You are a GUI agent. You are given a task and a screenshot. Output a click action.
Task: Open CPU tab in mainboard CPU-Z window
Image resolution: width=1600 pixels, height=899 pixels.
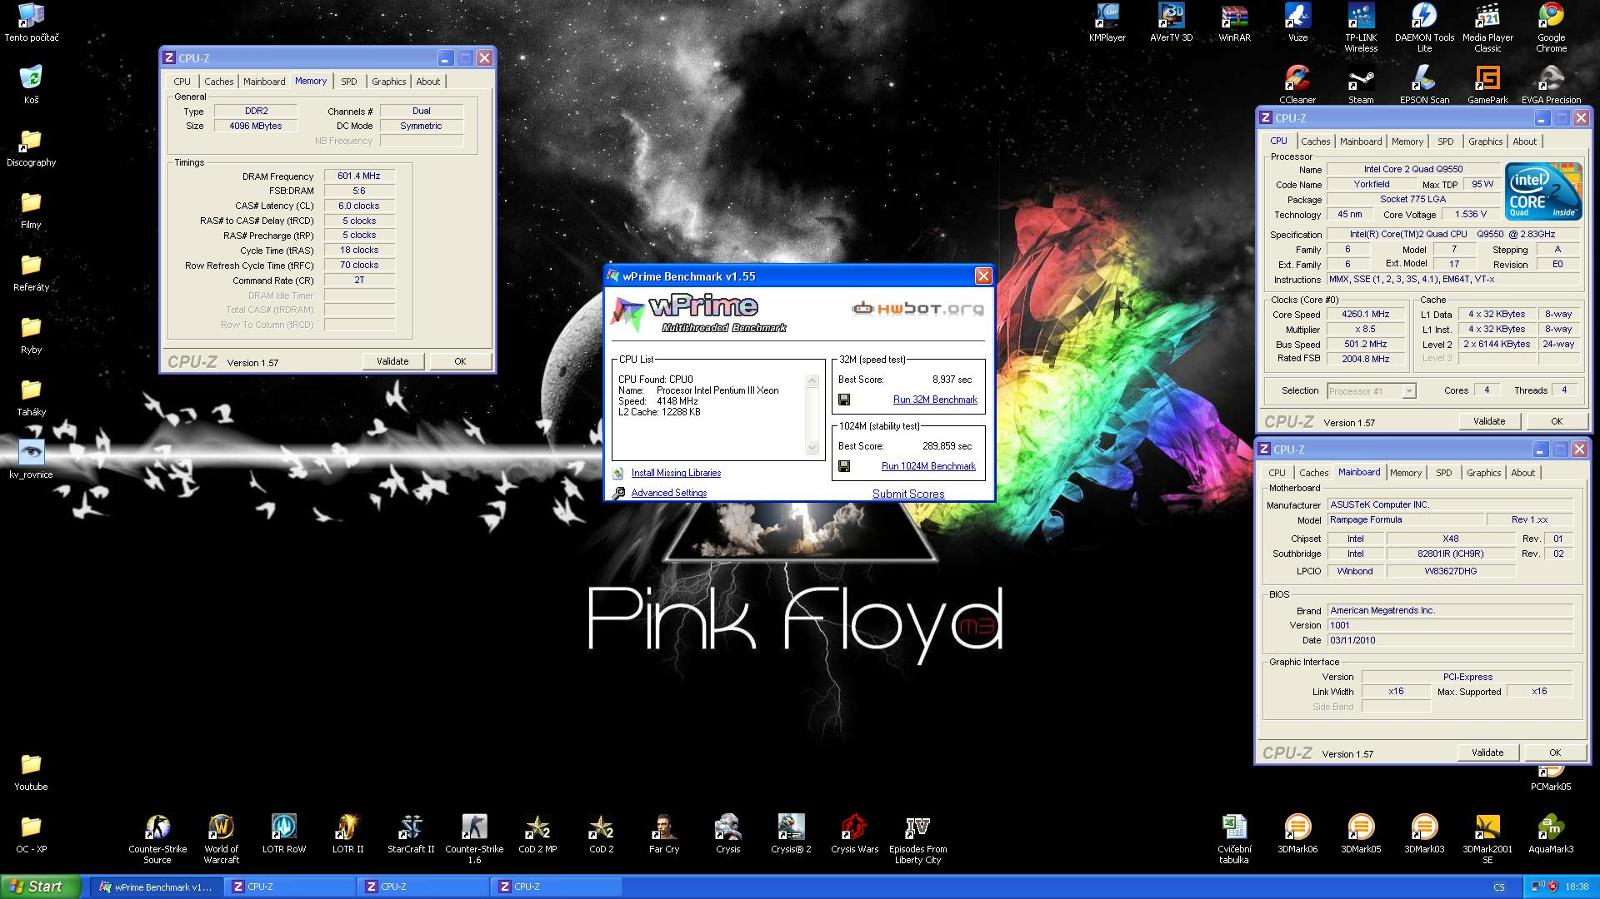1277,473
